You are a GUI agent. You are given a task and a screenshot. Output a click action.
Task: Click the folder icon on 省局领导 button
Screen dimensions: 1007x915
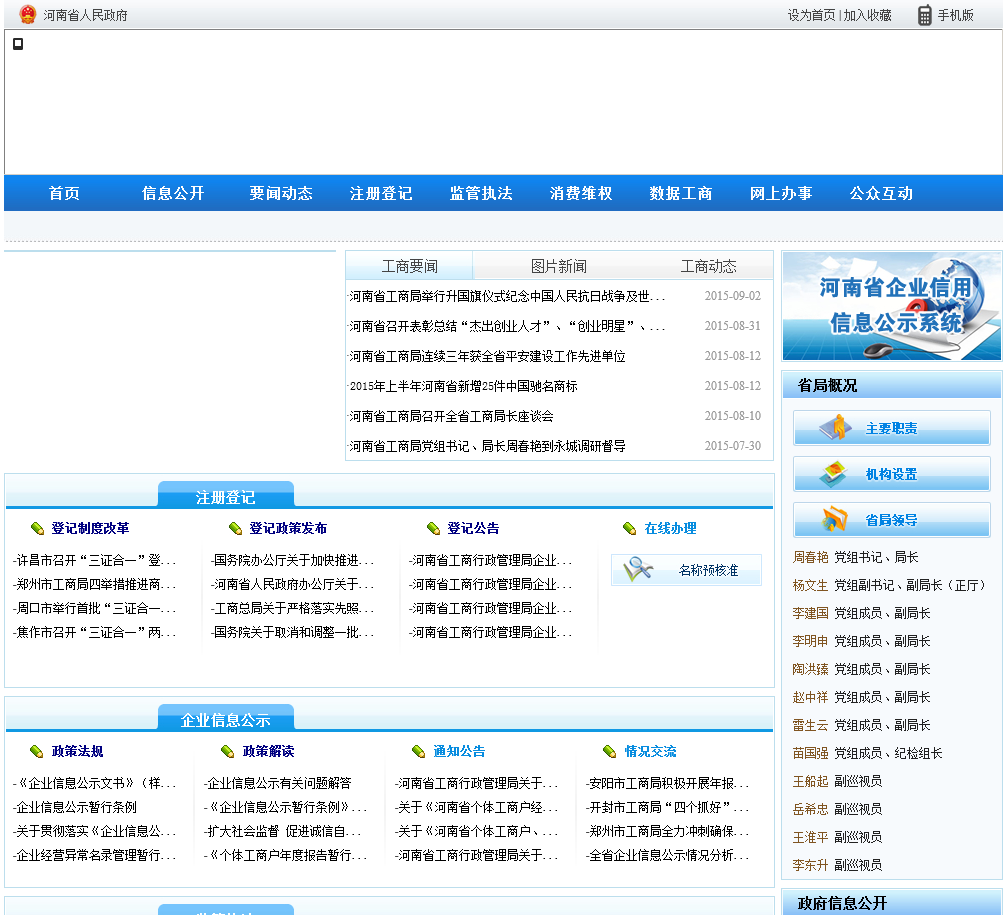point(835,519)
